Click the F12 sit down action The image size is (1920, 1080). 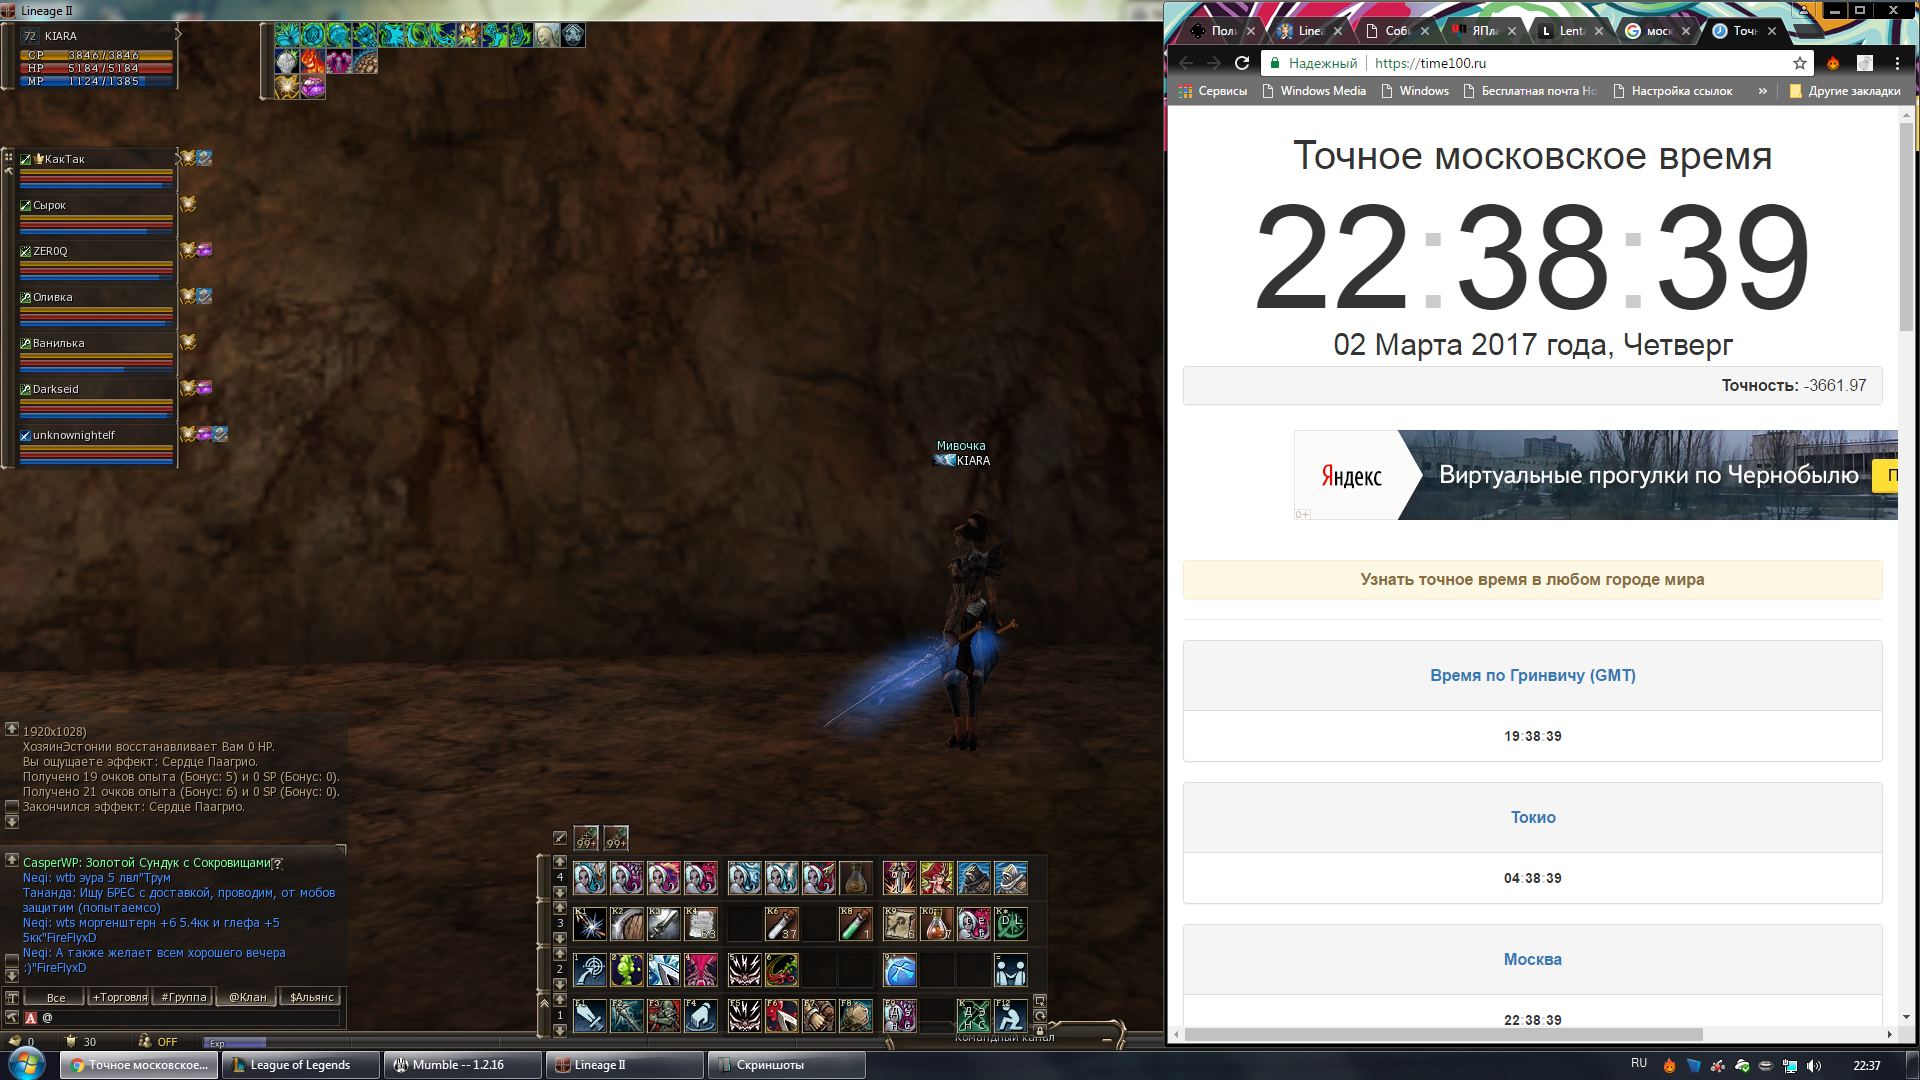[x=1011, y=1016]
